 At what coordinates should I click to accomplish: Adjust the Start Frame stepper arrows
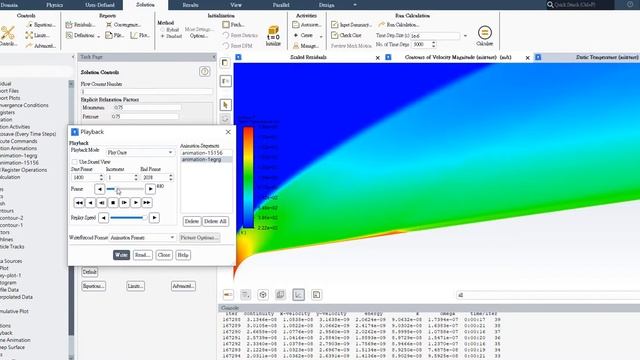click(101, 178)
